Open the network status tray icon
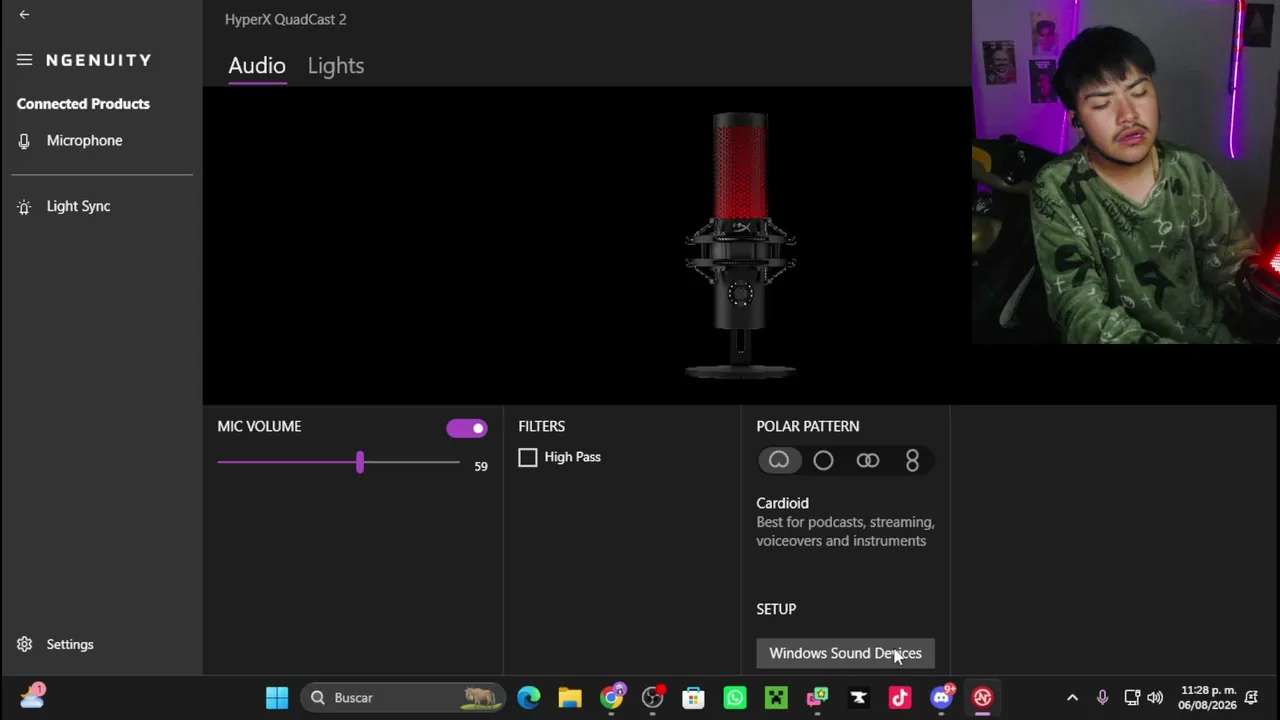Image resolution: width=1280 pixels, height=720 pixels. coord(1132,697)
